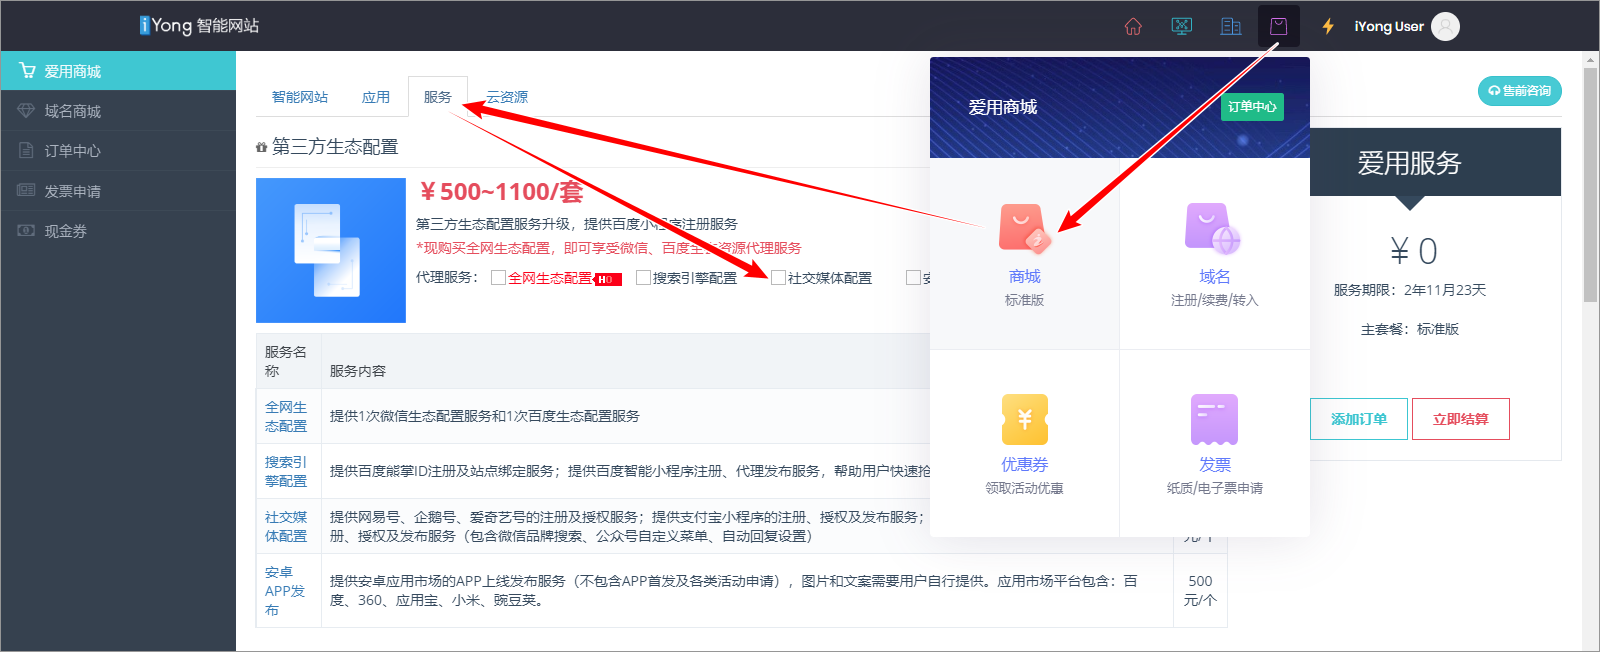Click the shopping bag icon in header
Screen dimensions: 1600x652
tap(1279, 26)
